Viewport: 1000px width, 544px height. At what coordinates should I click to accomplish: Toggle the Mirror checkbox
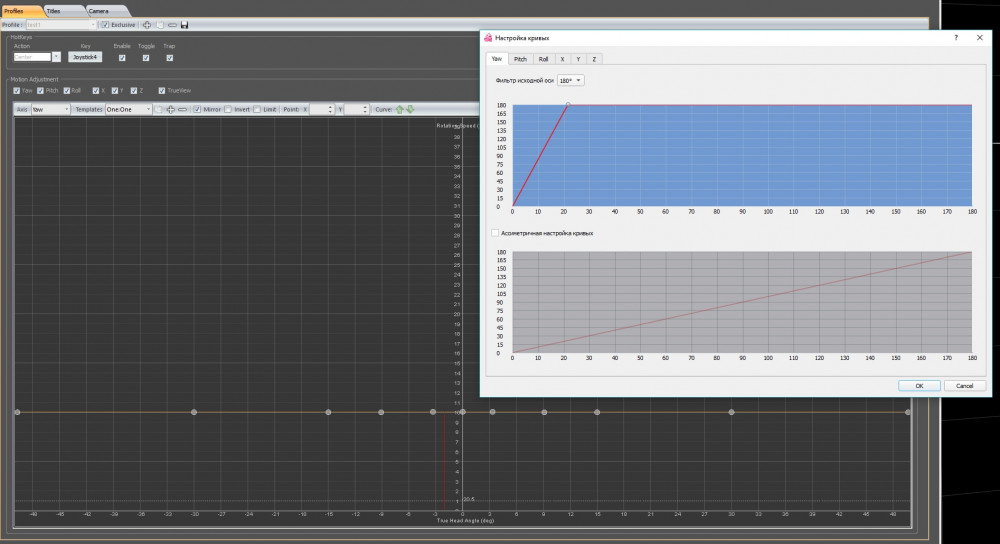(x=197, y=109)
